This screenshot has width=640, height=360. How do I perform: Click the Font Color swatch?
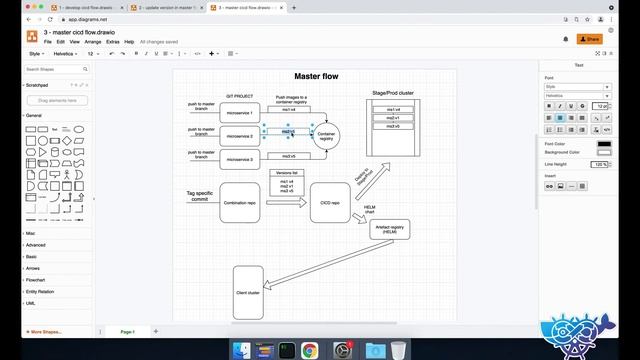click(604, 144)
